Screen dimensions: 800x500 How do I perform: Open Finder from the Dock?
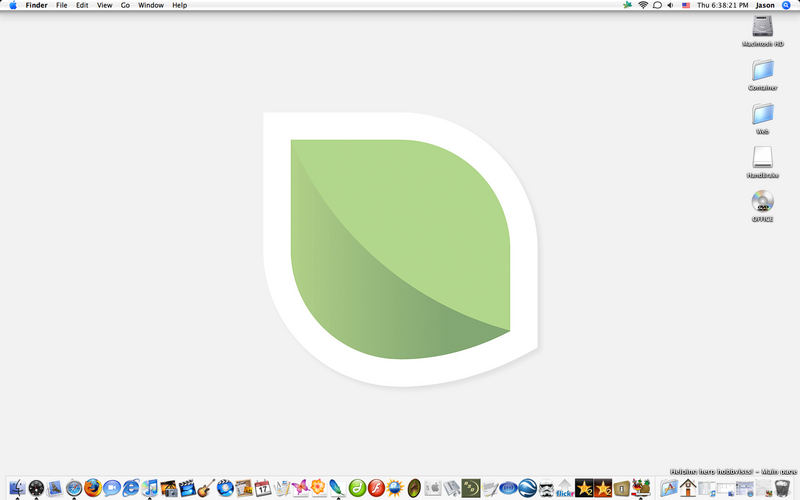pyautogui.click(x=17, y=488)
